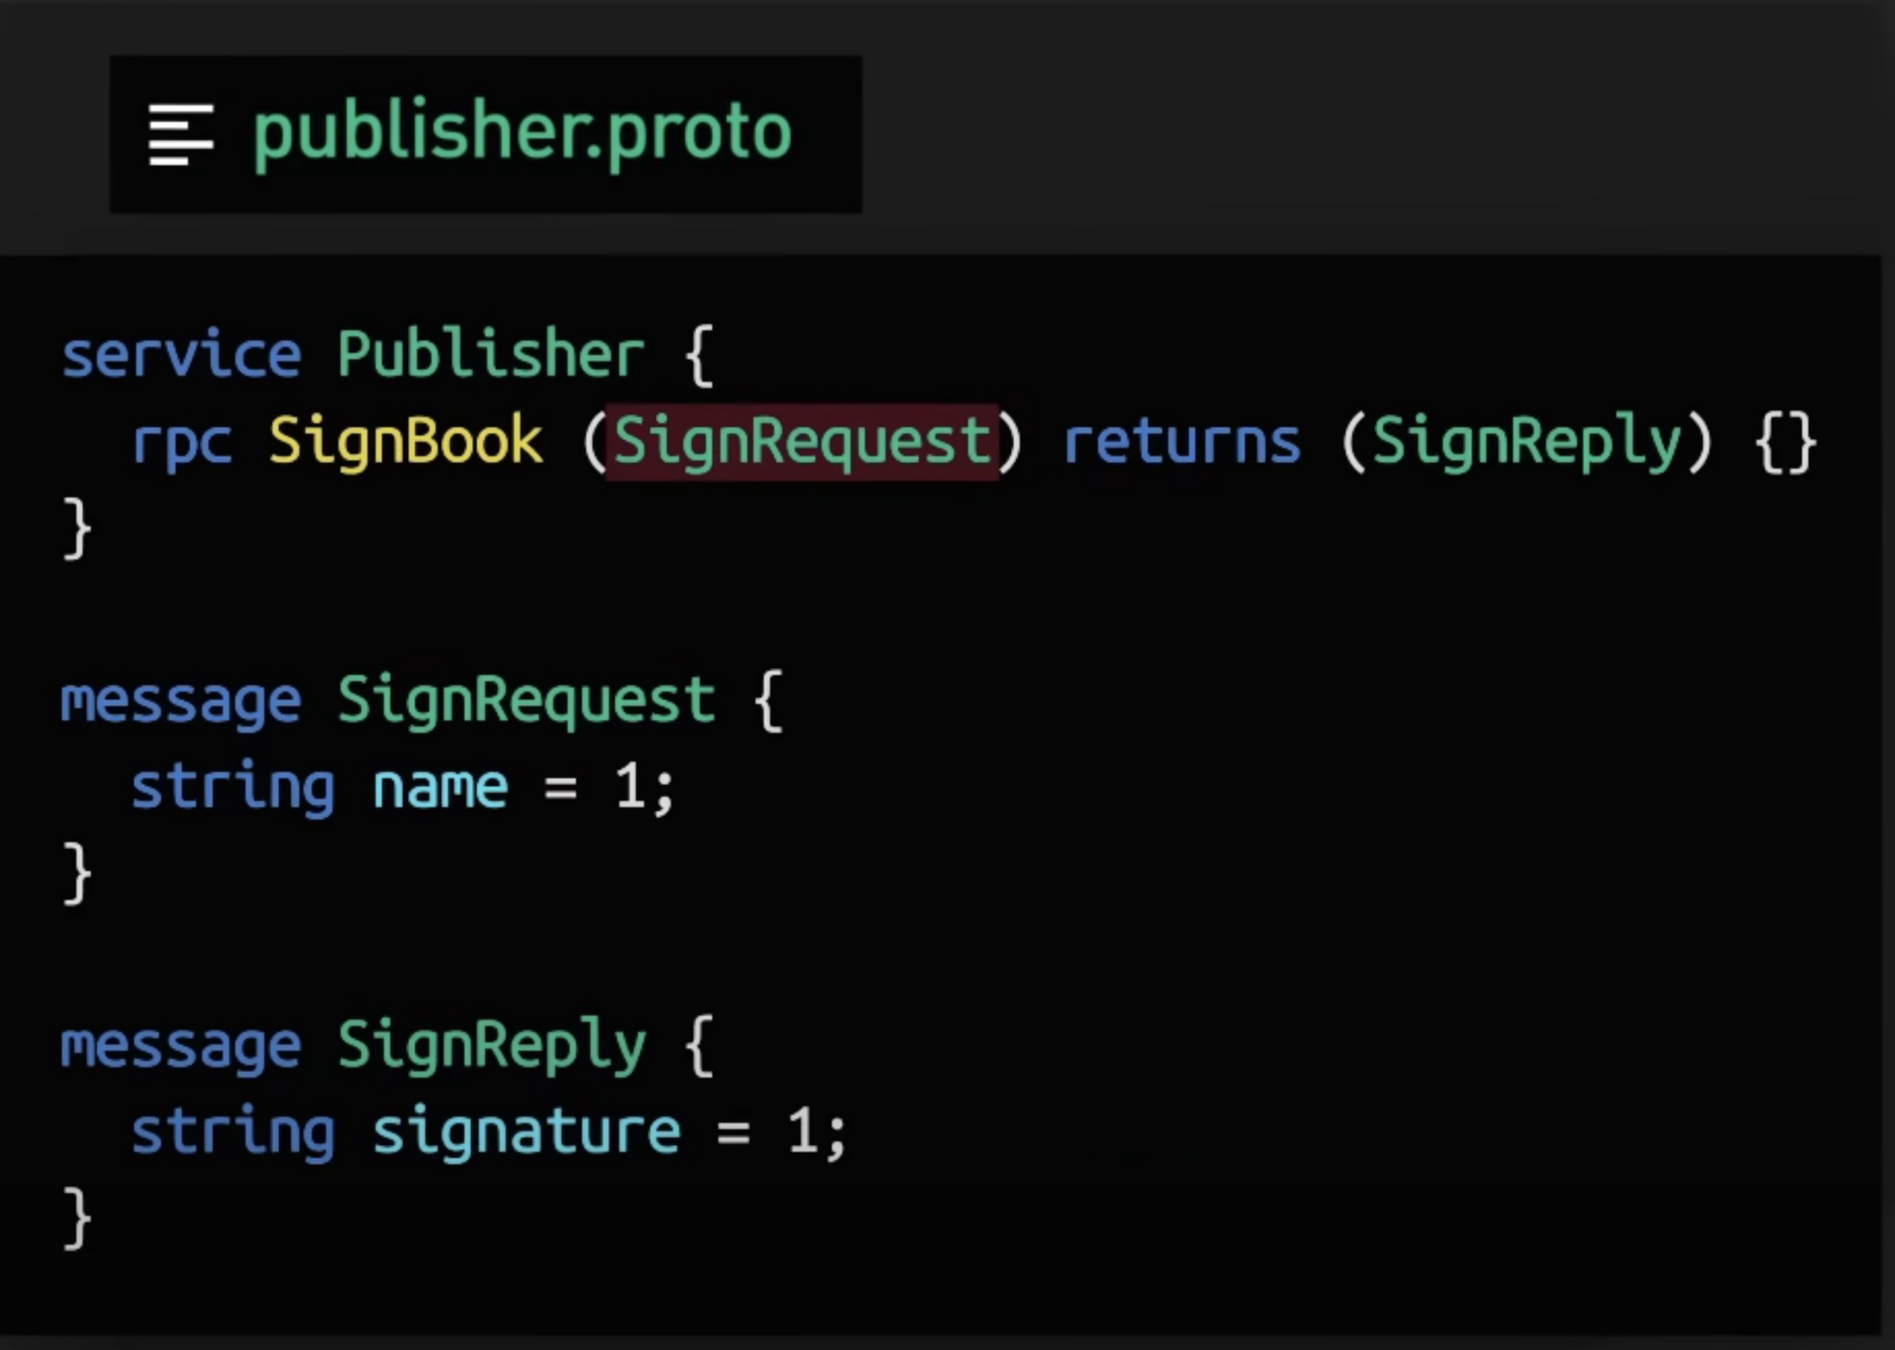The height and width of the screenshot is (1350, 1895).
Task: Click the SignRequest message definition name
Action: (x=526, y=700)
